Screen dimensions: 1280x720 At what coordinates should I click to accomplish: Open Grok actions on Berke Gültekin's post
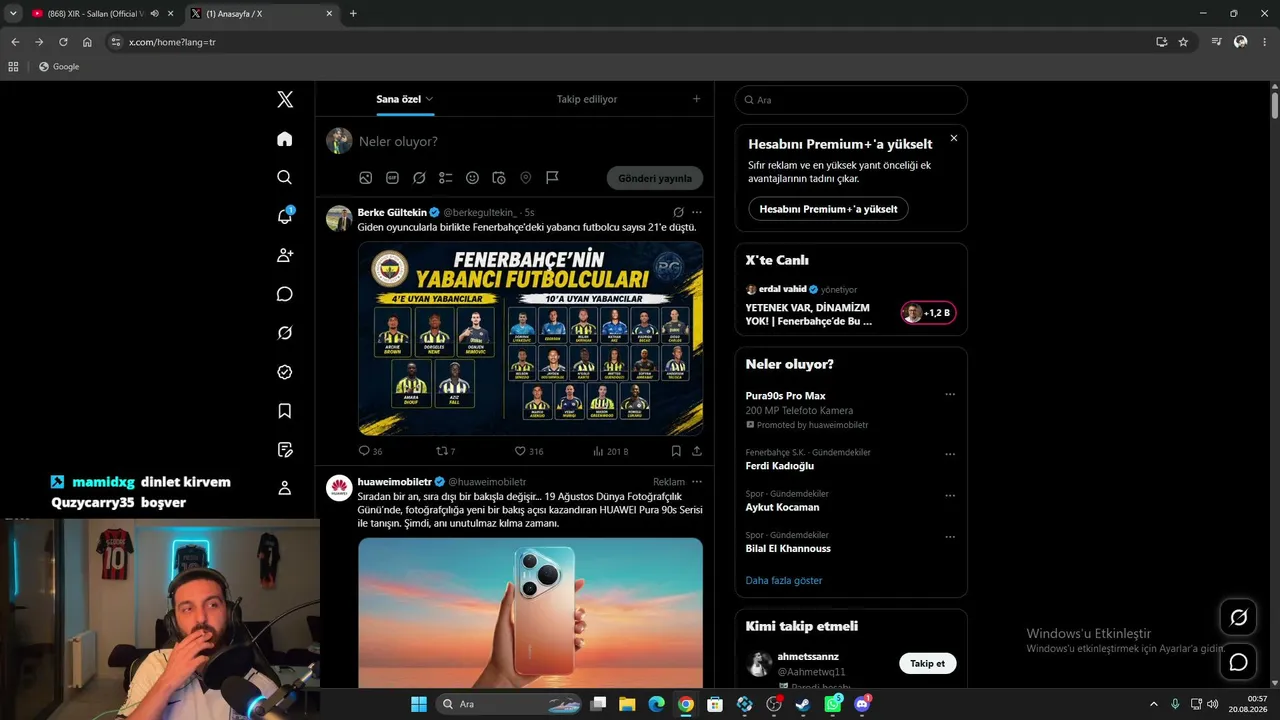(678, 212)
